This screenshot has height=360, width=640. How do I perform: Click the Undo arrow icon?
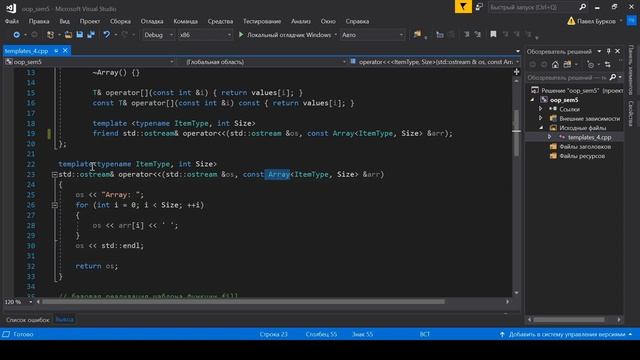(106, 35)
